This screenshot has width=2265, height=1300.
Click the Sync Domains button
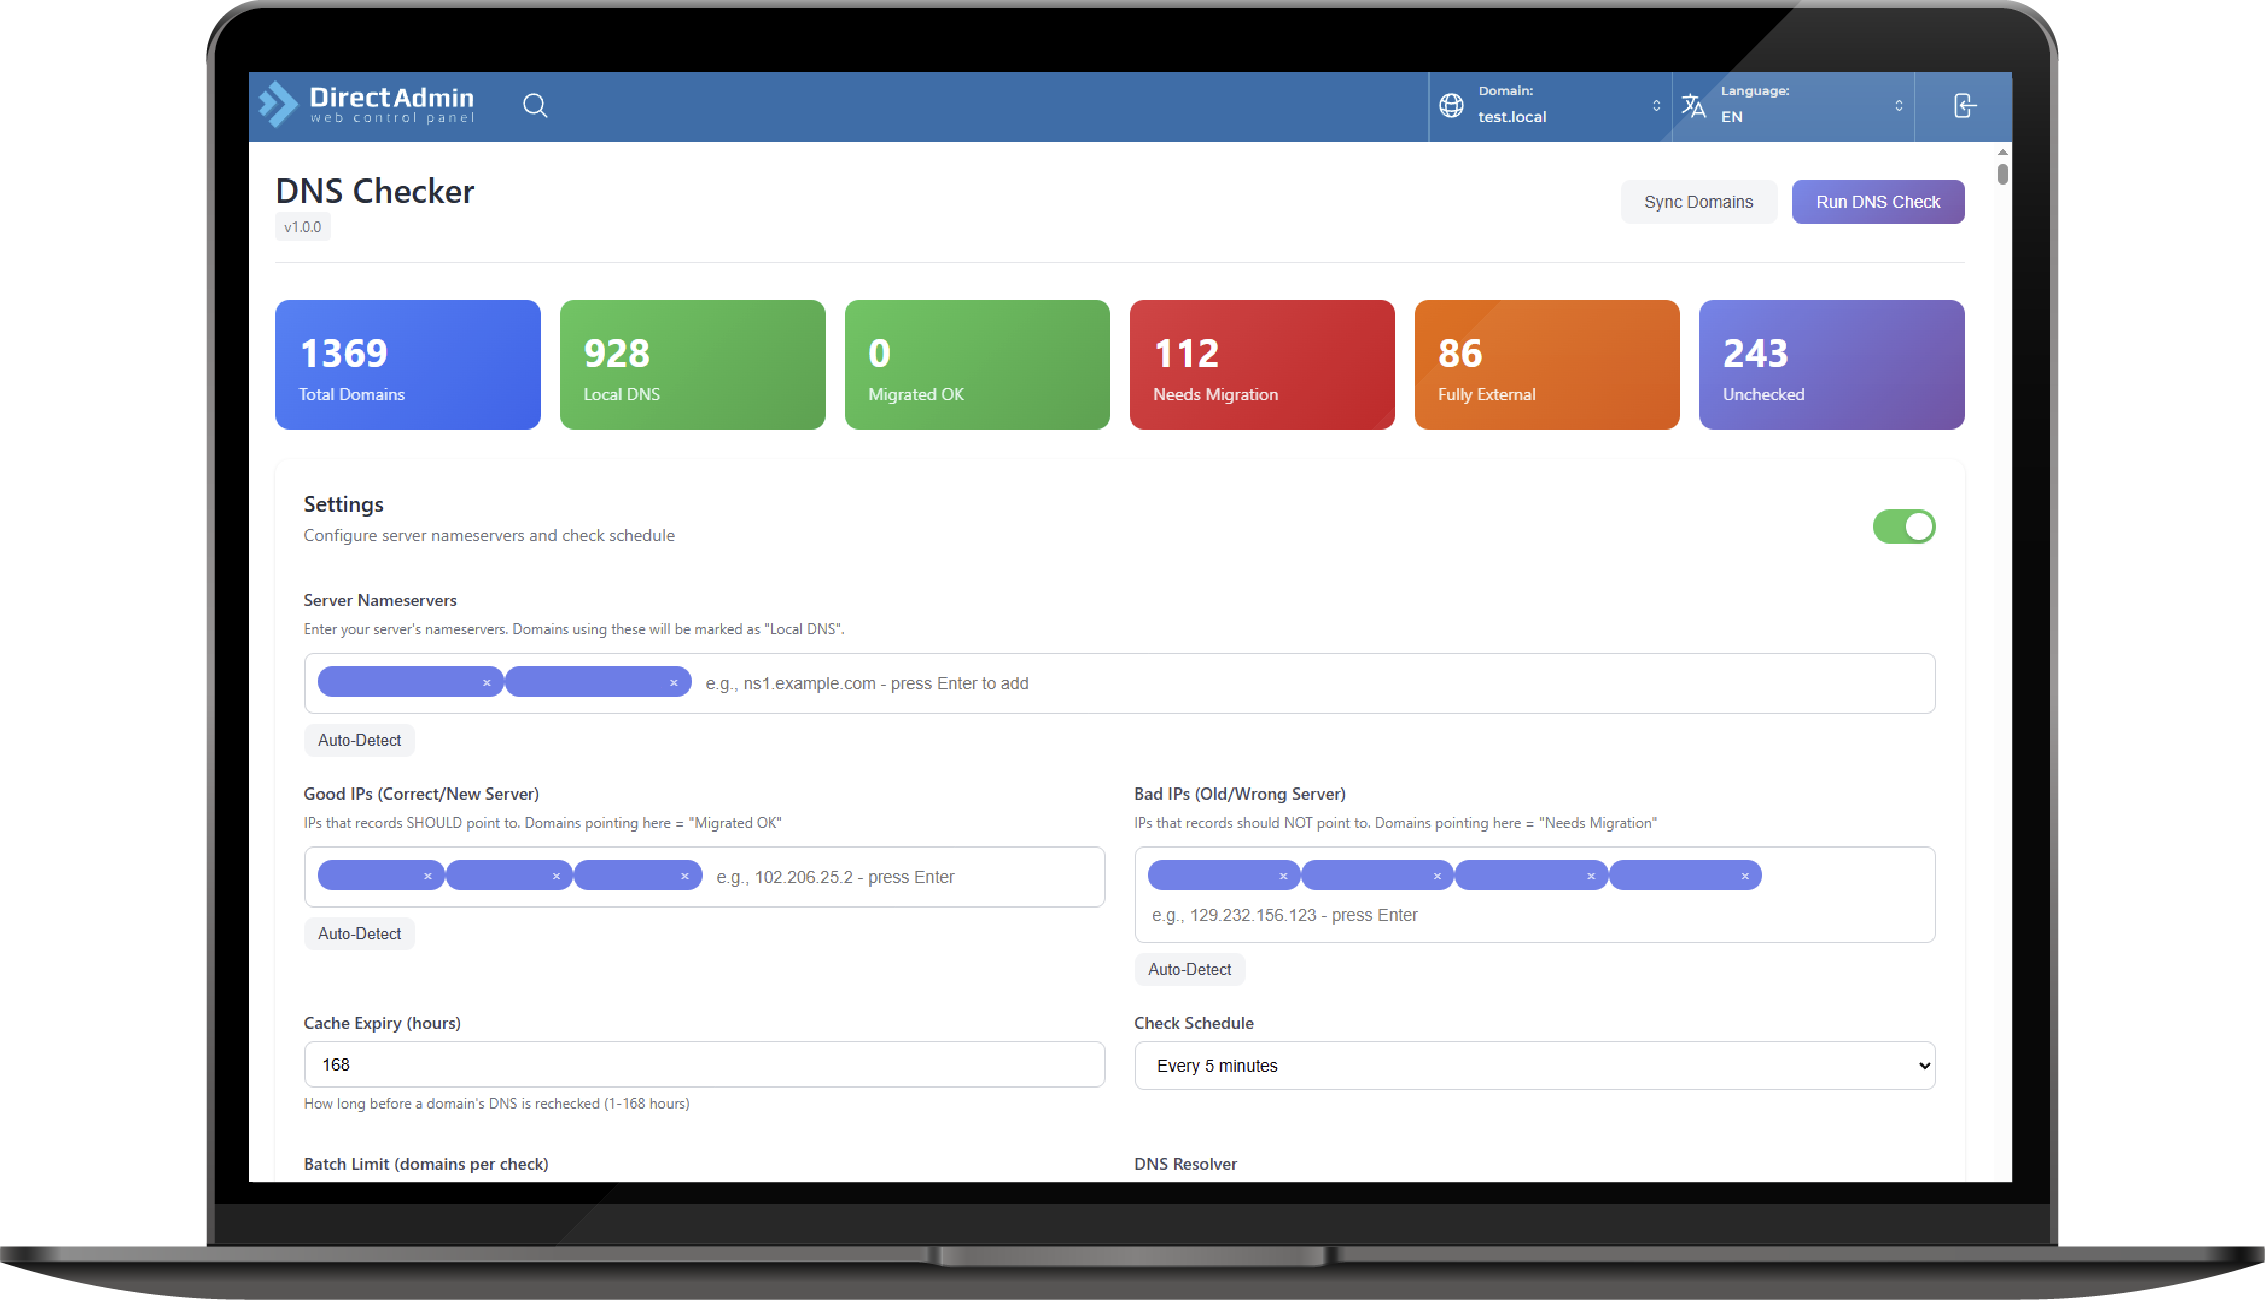1698,202
